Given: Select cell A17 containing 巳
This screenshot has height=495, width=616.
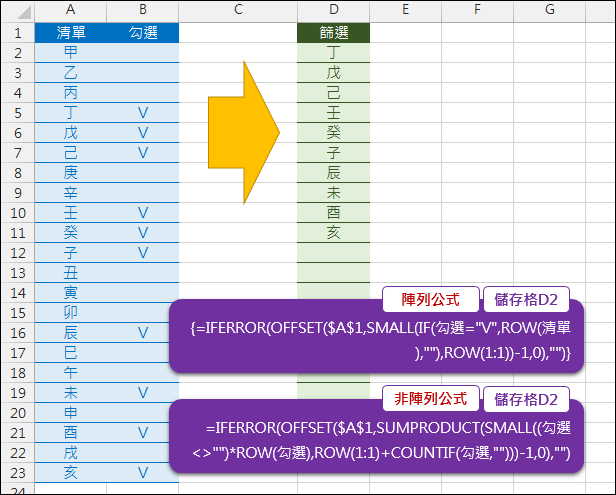Looking at the screenshot, I should (x=70, y=353).
